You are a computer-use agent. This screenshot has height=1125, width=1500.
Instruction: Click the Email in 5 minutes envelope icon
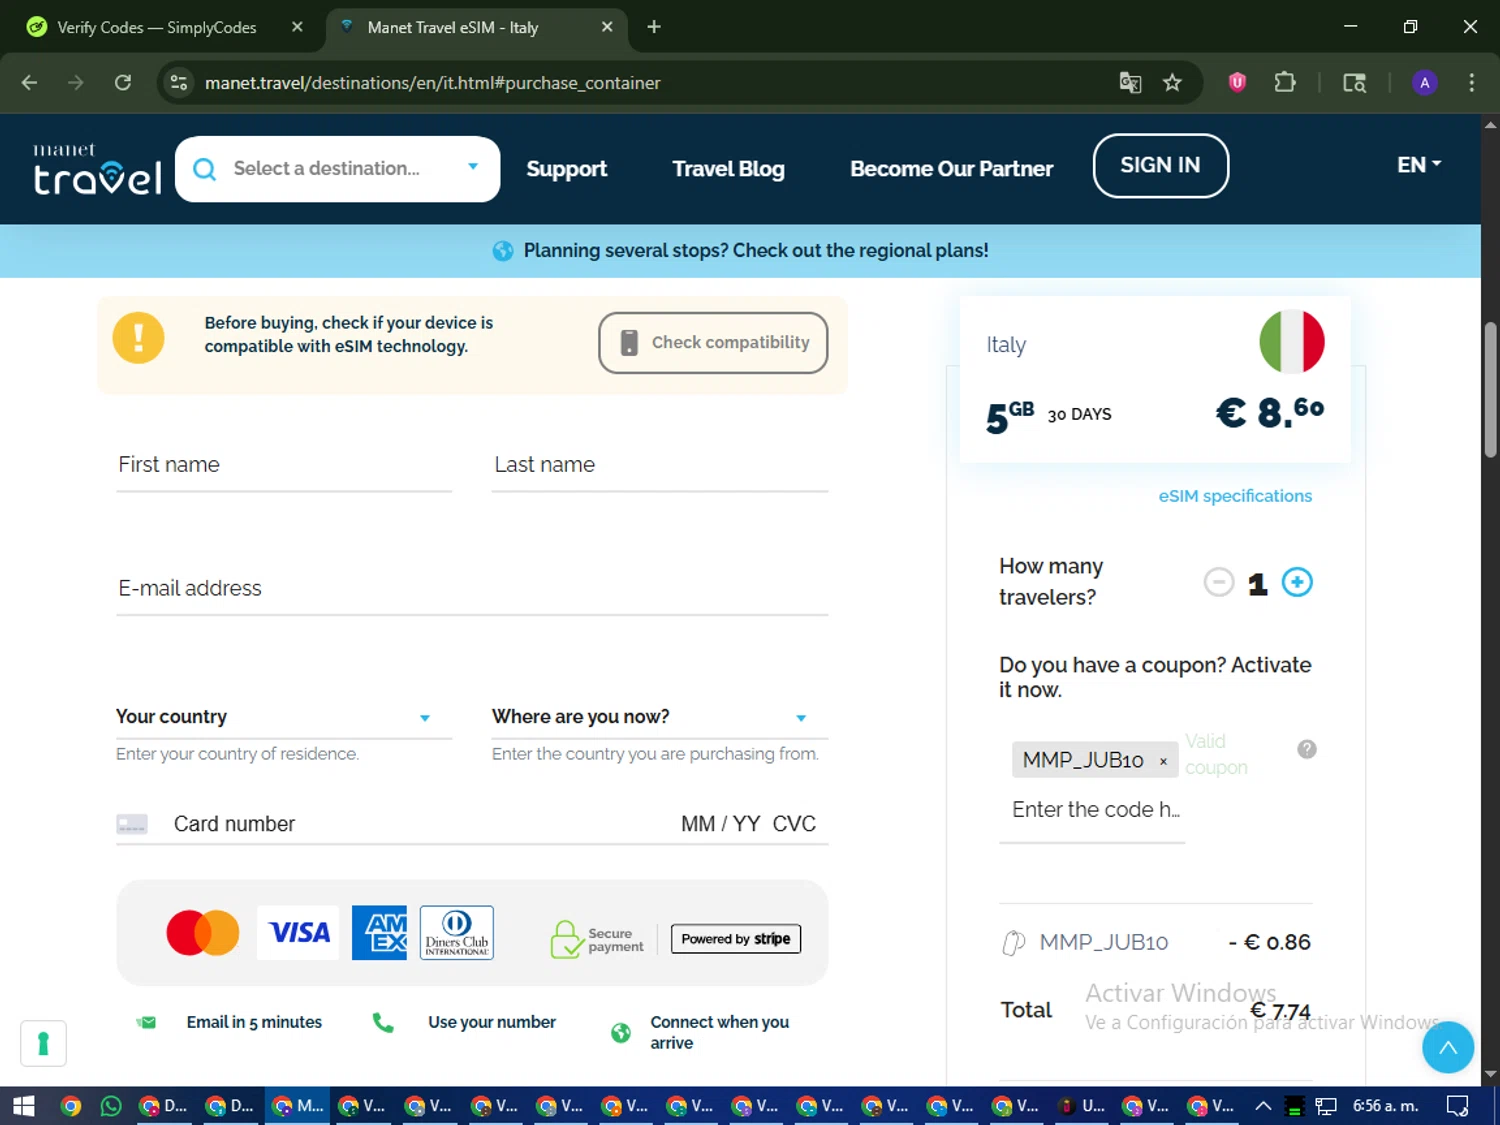(147, 1022)
